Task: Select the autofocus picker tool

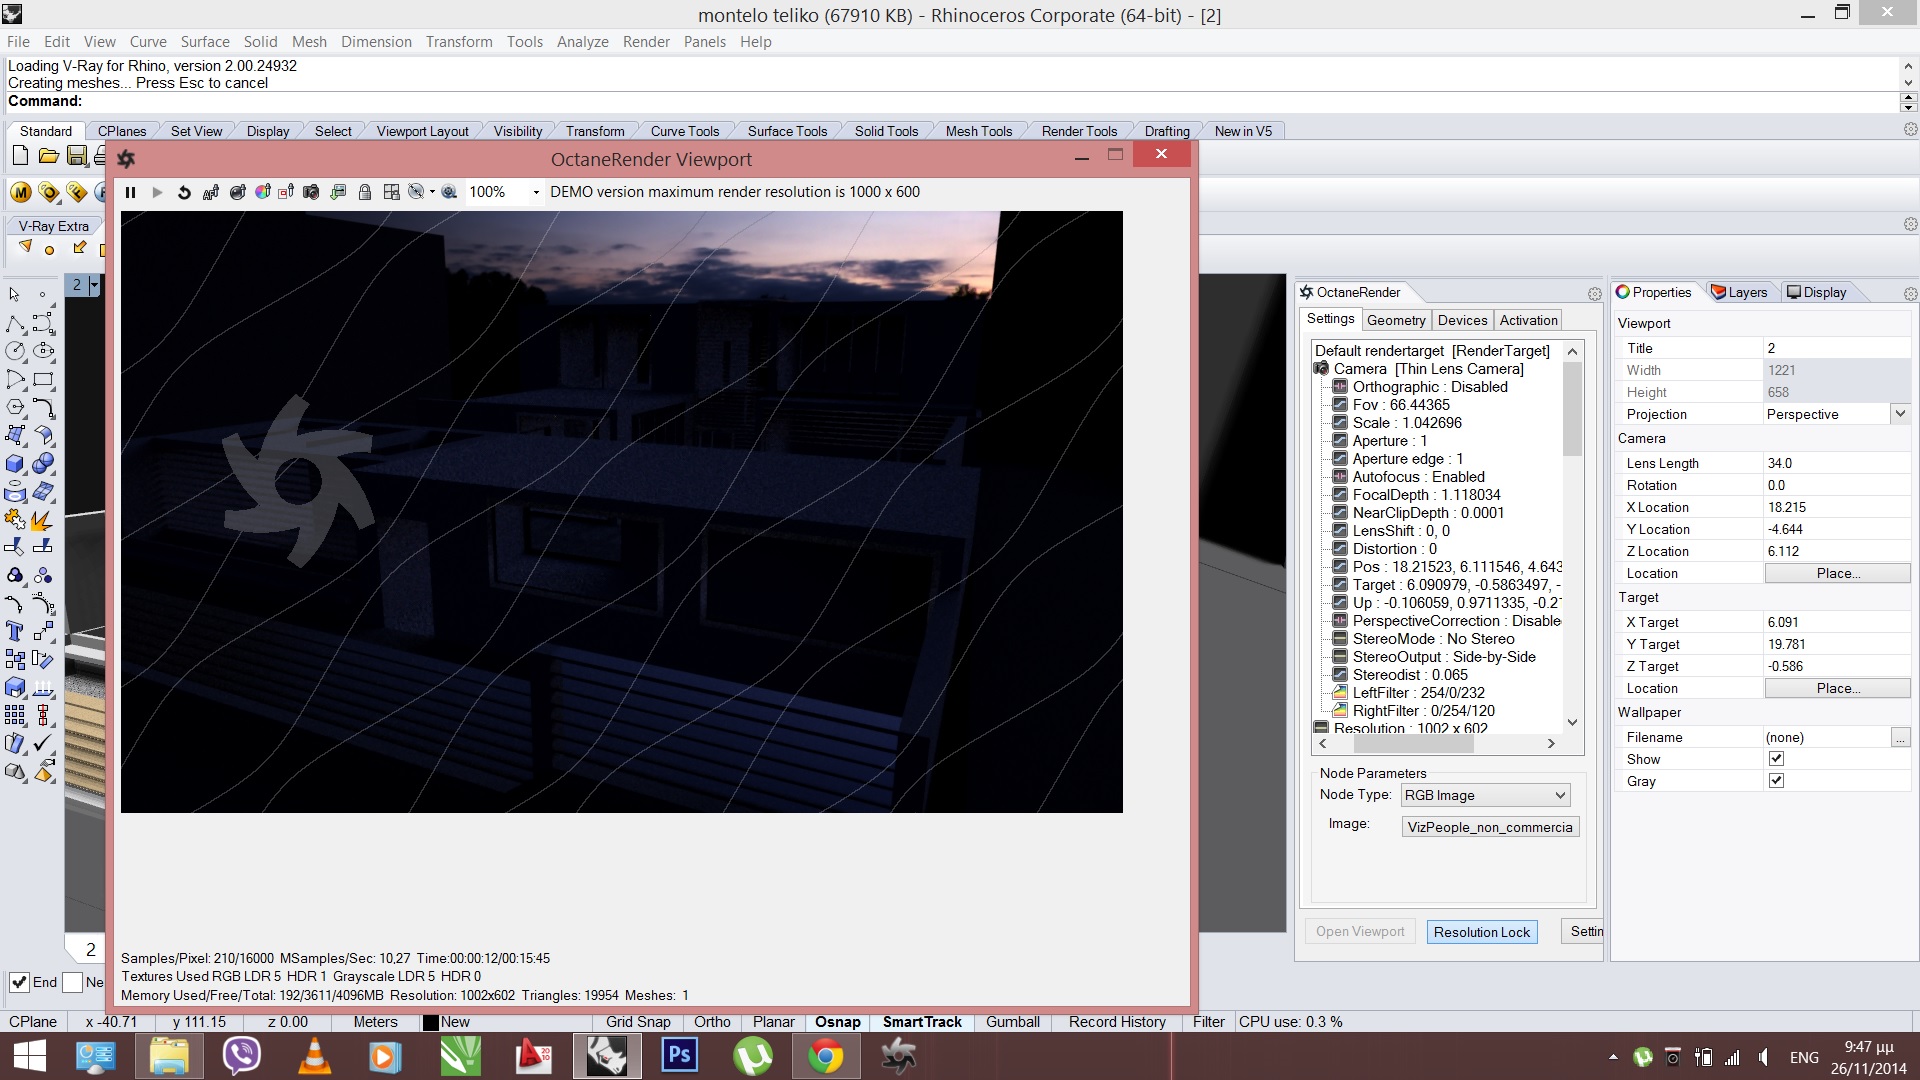Action: tap(211, 192)
